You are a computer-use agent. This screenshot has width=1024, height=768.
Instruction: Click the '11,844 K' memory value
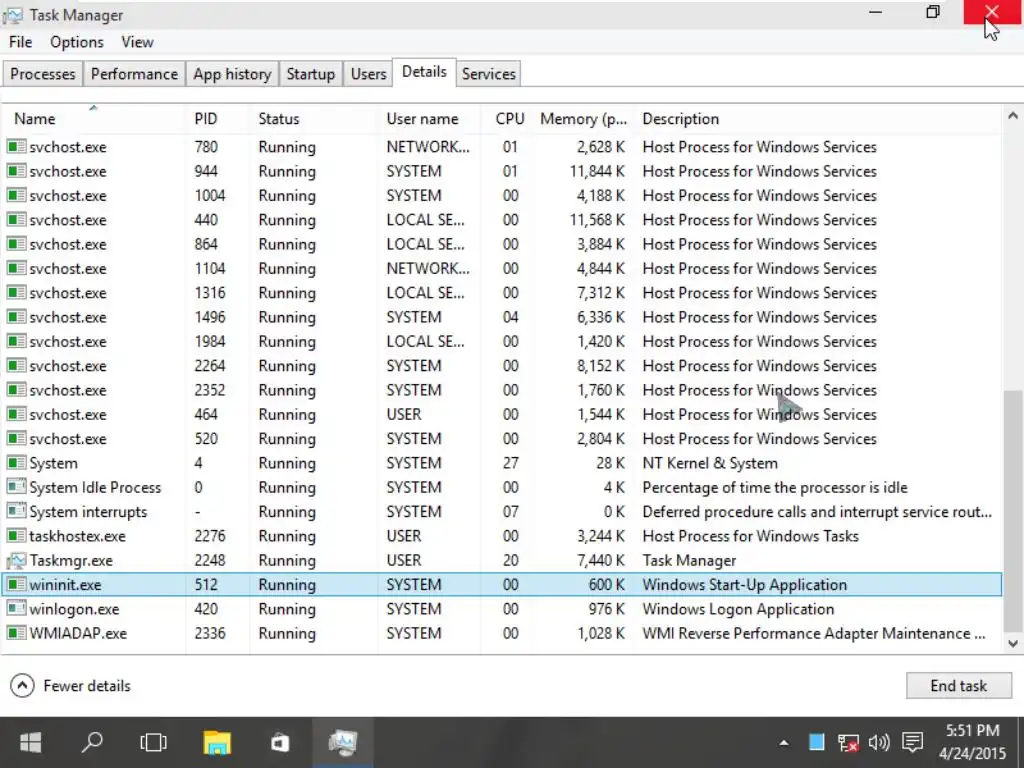(597, 171)
